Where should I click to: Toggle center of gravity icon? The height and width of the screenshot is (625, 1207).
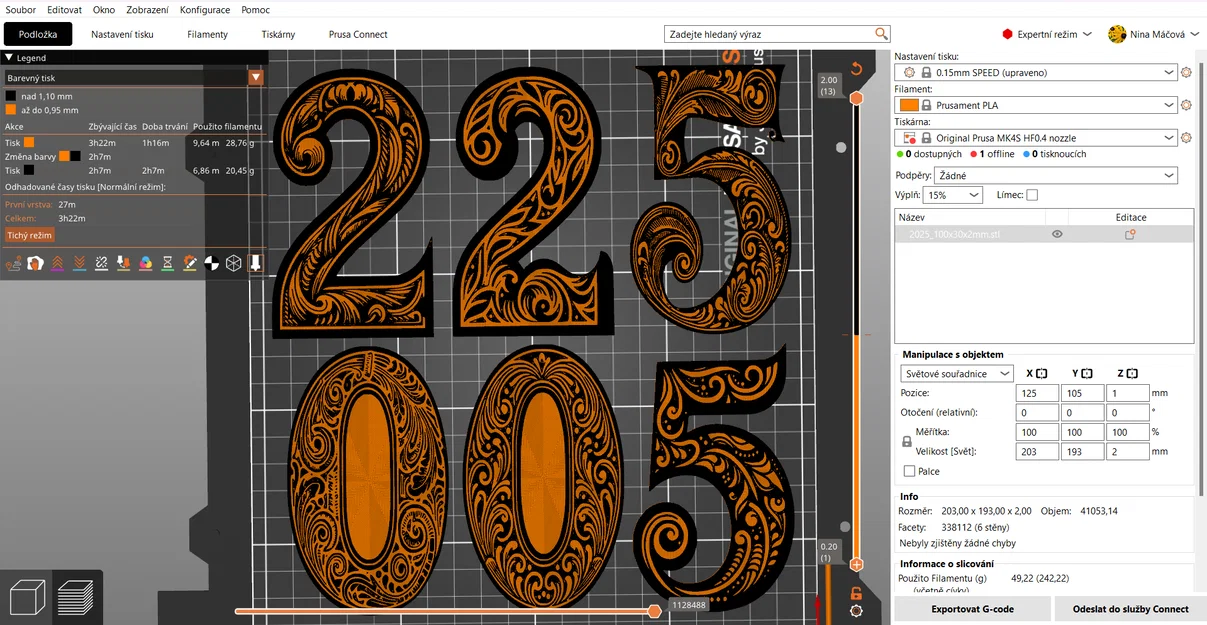(211, 263)
